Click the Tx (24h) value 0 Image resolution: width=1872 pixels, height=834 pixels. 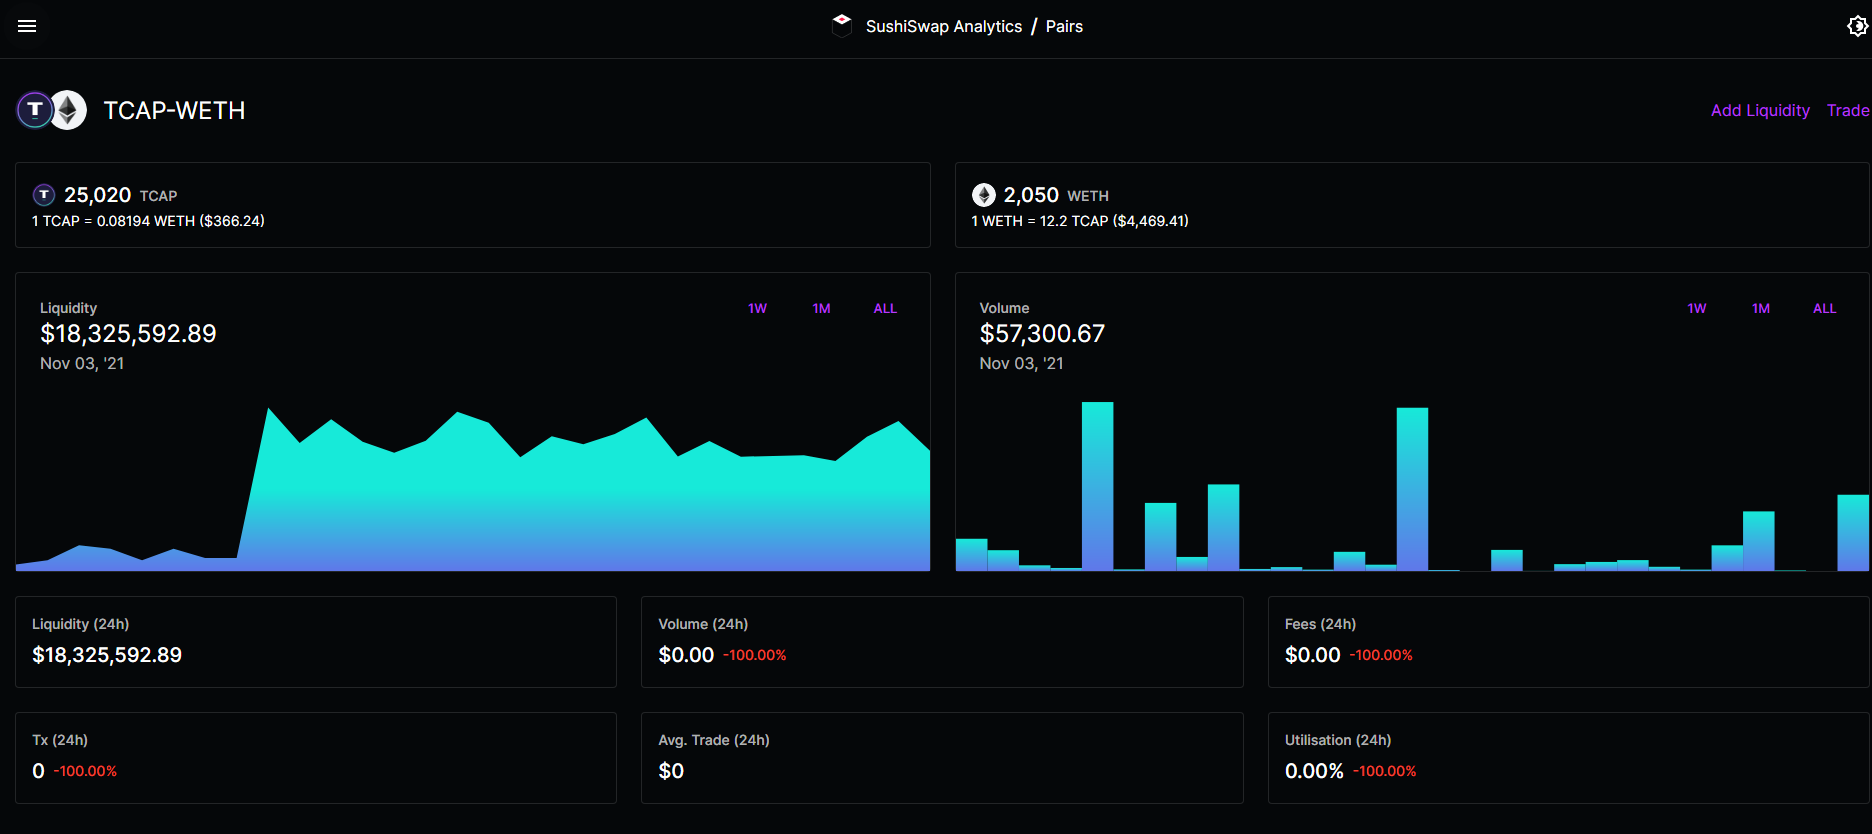click(38, 771)
